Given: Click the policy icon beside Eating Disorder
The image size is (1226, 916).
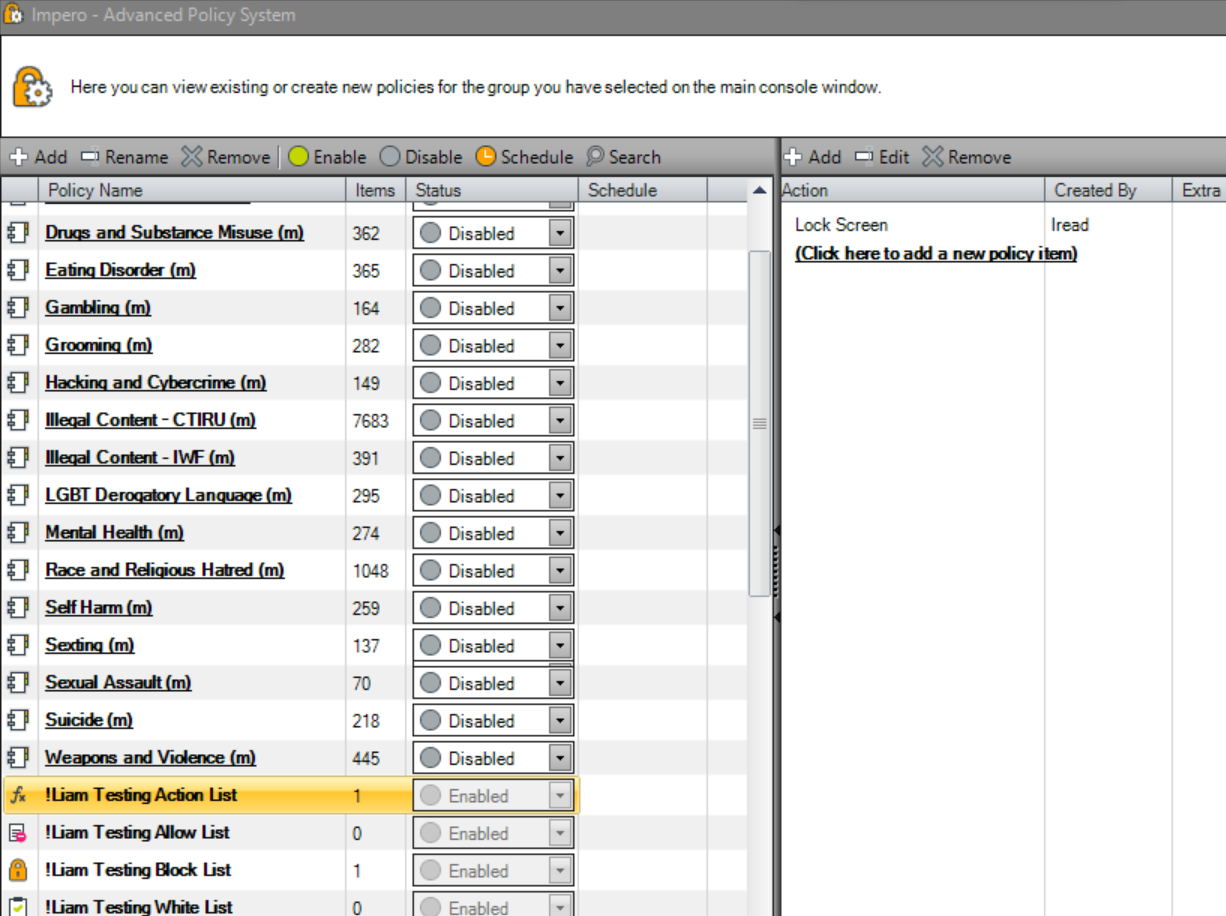Looking at the screenshot, I should pos(18,270).
